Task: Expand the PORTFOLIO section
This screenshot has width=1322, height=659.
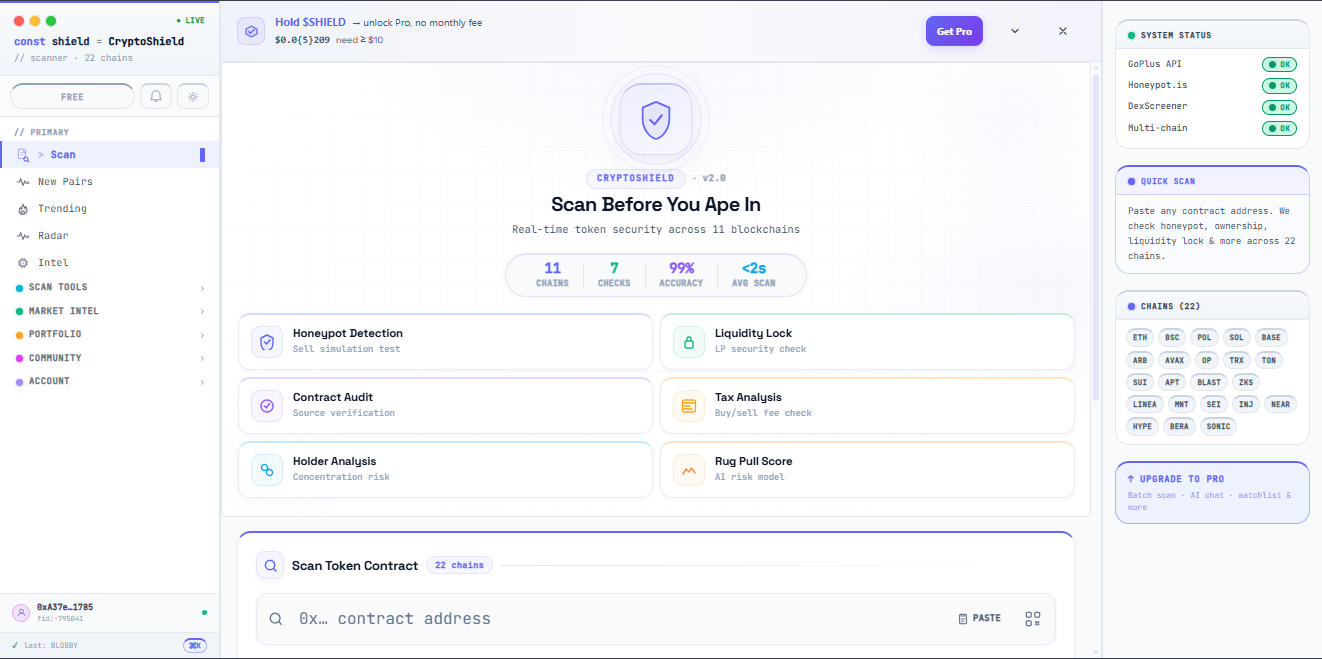Action: click(110, 334)
